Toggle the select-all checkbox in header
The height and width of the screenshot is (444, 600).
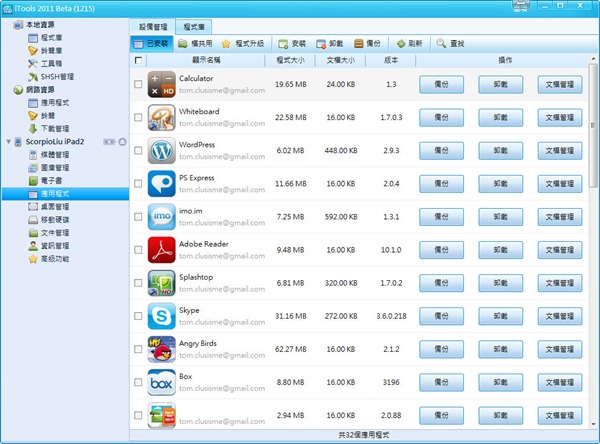tap(139, 60)
